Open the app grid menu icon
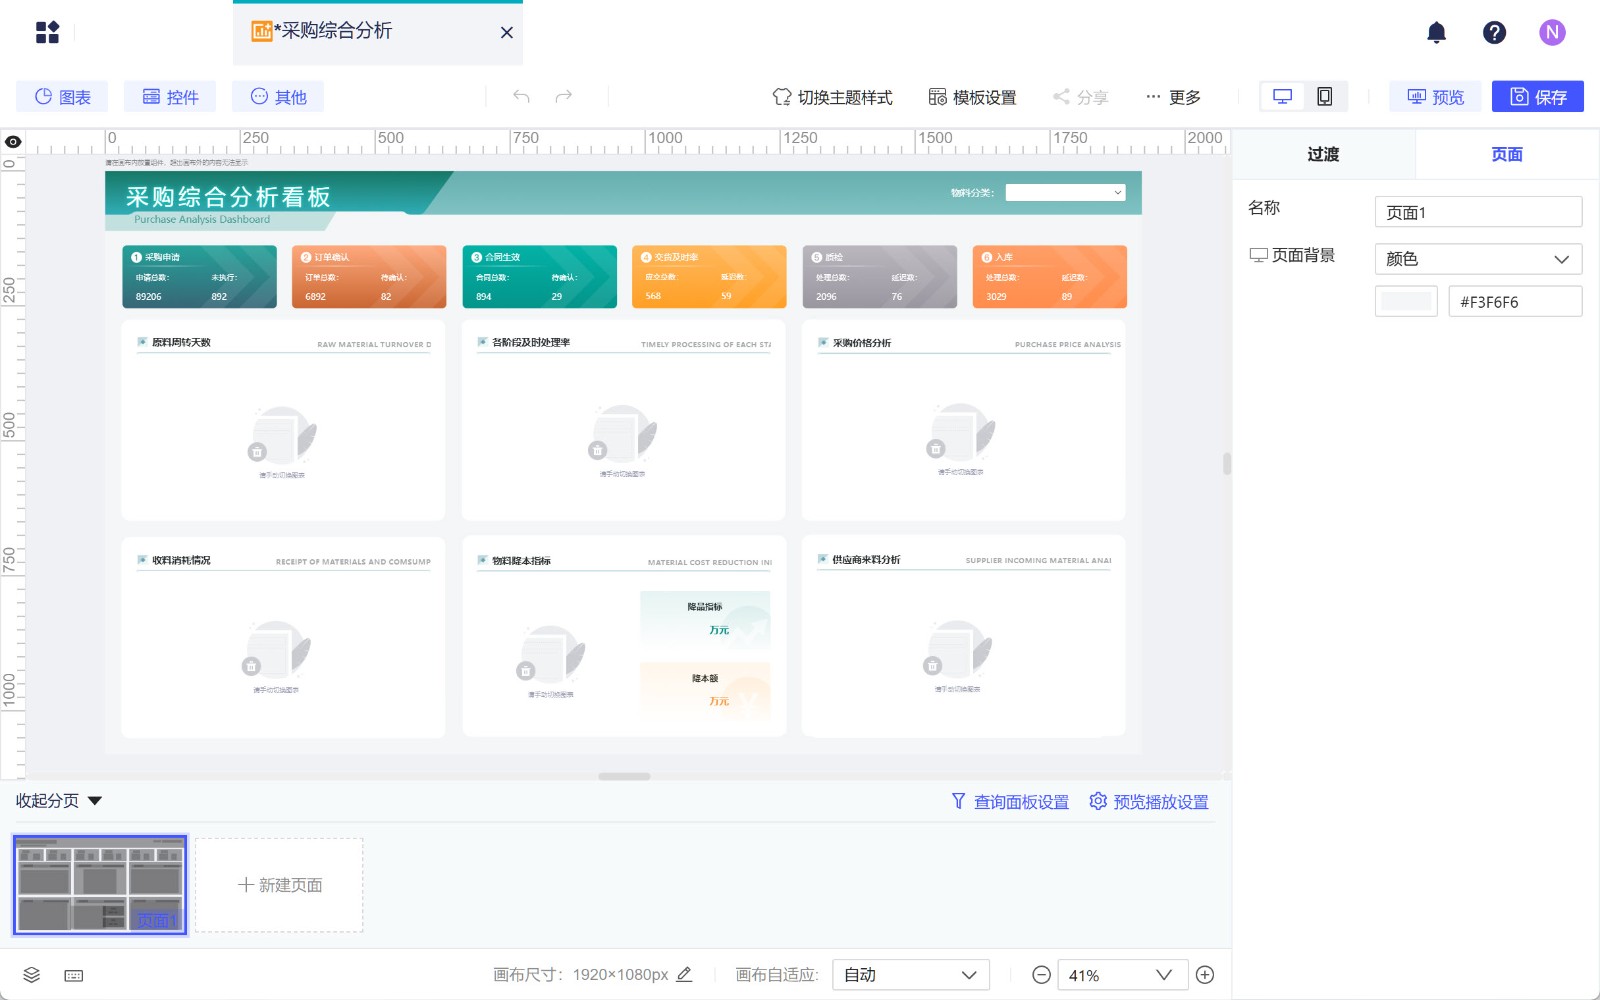The height and width of the screenshot is (1000, 1600). tap(47, 32)
